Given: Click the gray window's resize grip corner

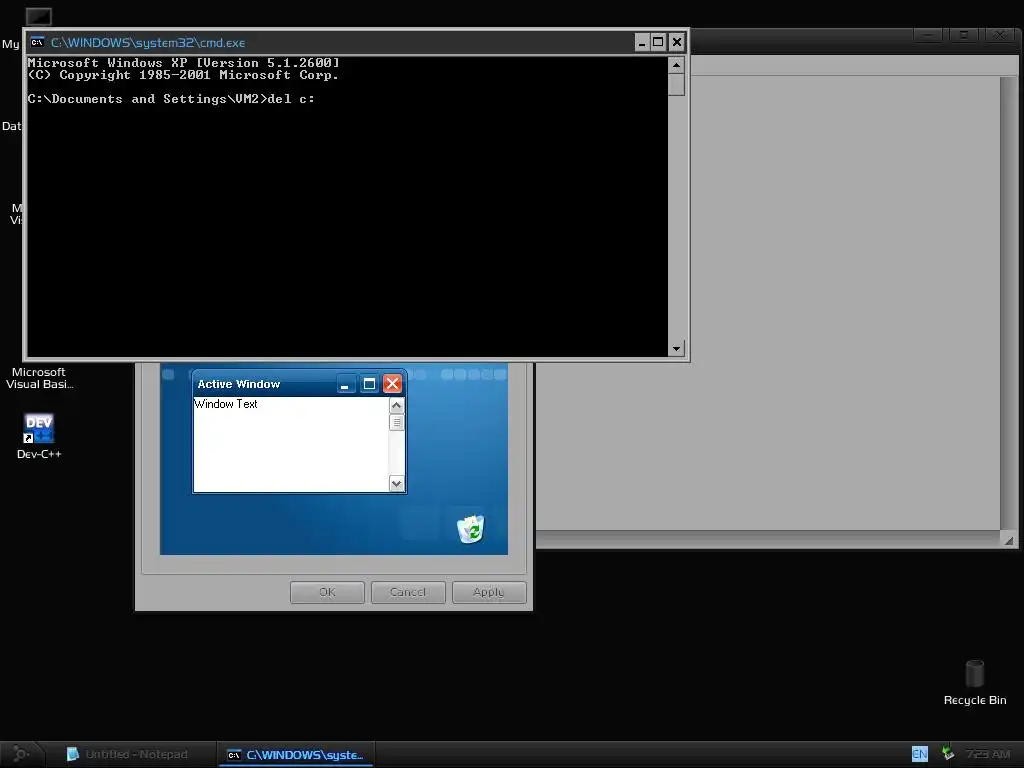Looking at the screenshot, I should [x=1009, y=541].
